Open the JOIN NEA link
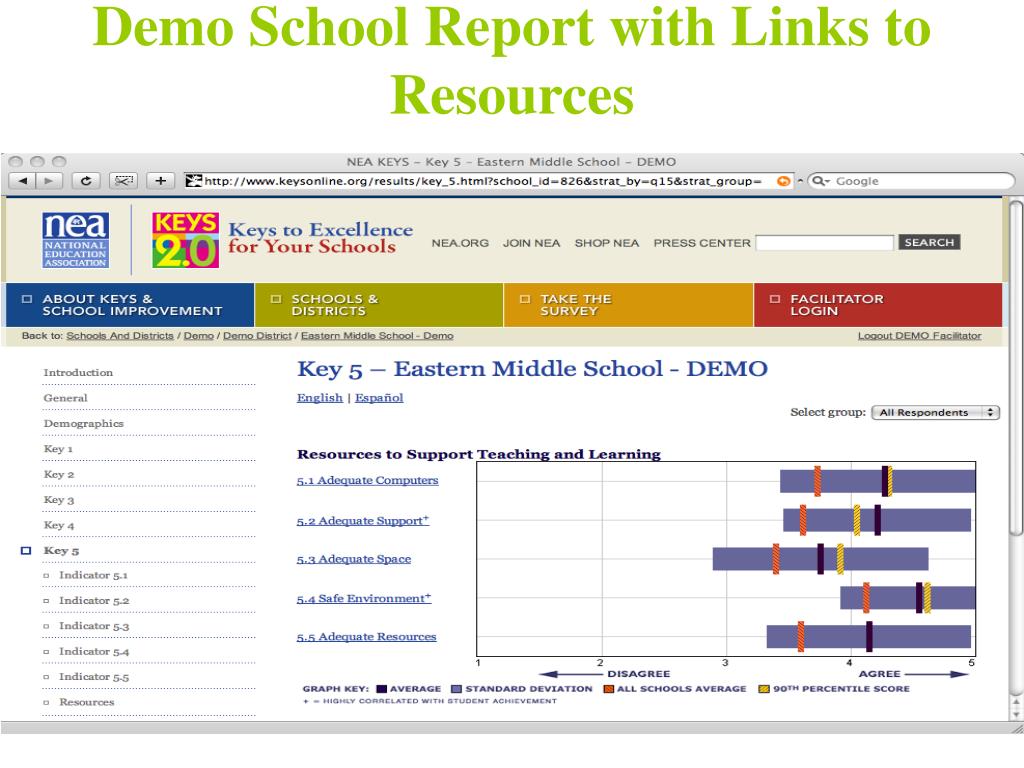This screenshot has height=768, width=1024. click(x=532, y=243)
